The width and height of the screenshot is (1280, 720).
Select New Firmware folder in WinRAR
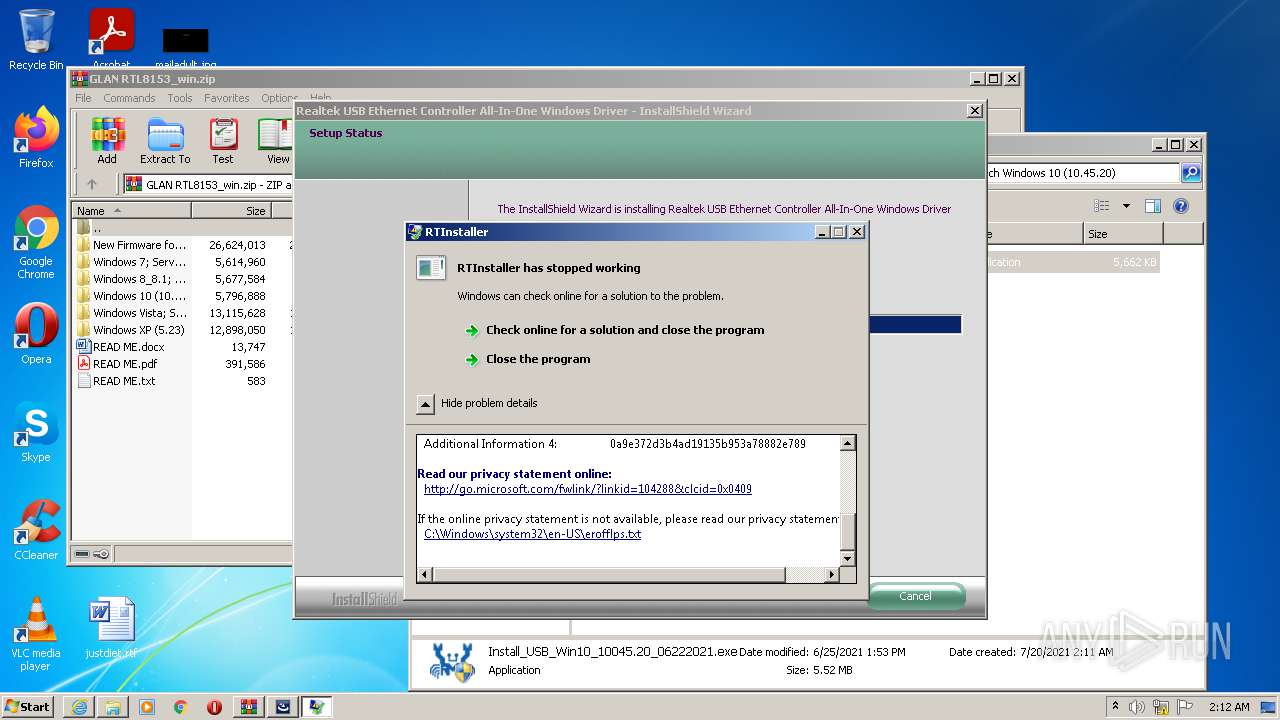click(x=133, y=245)
